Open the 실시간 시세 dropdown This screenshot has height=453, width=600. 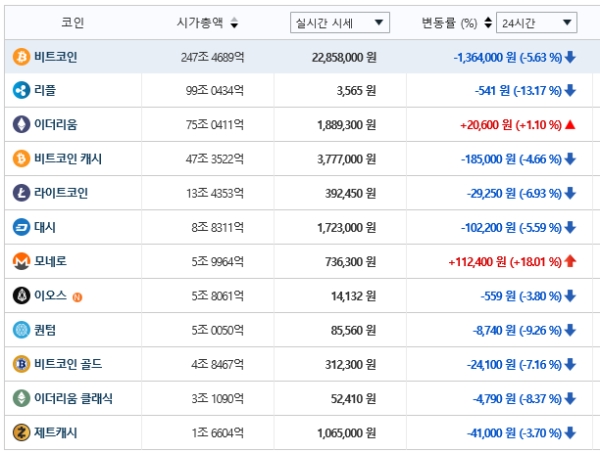click(x=339, y=22)
